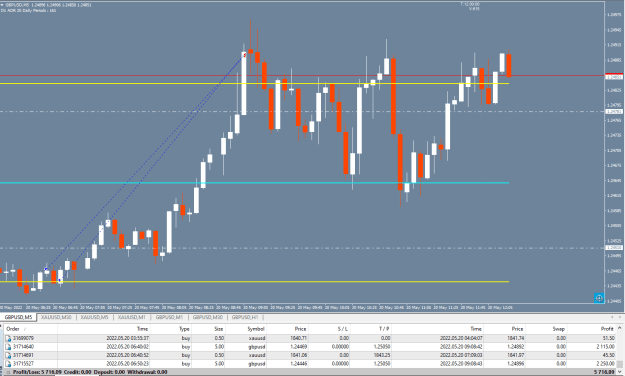This screenshot has width=625, height=376.
Task: Select order number 31715527
Action: pos(24,364)
